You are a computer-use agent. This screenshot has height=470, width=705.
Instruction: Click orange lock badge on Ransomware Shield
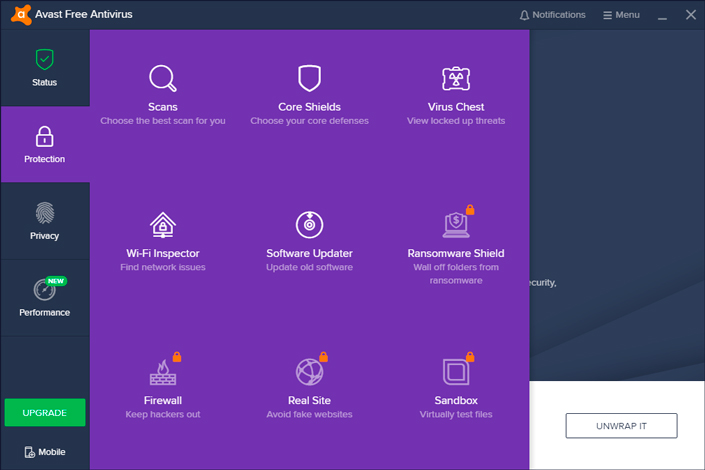pos(470,210)
